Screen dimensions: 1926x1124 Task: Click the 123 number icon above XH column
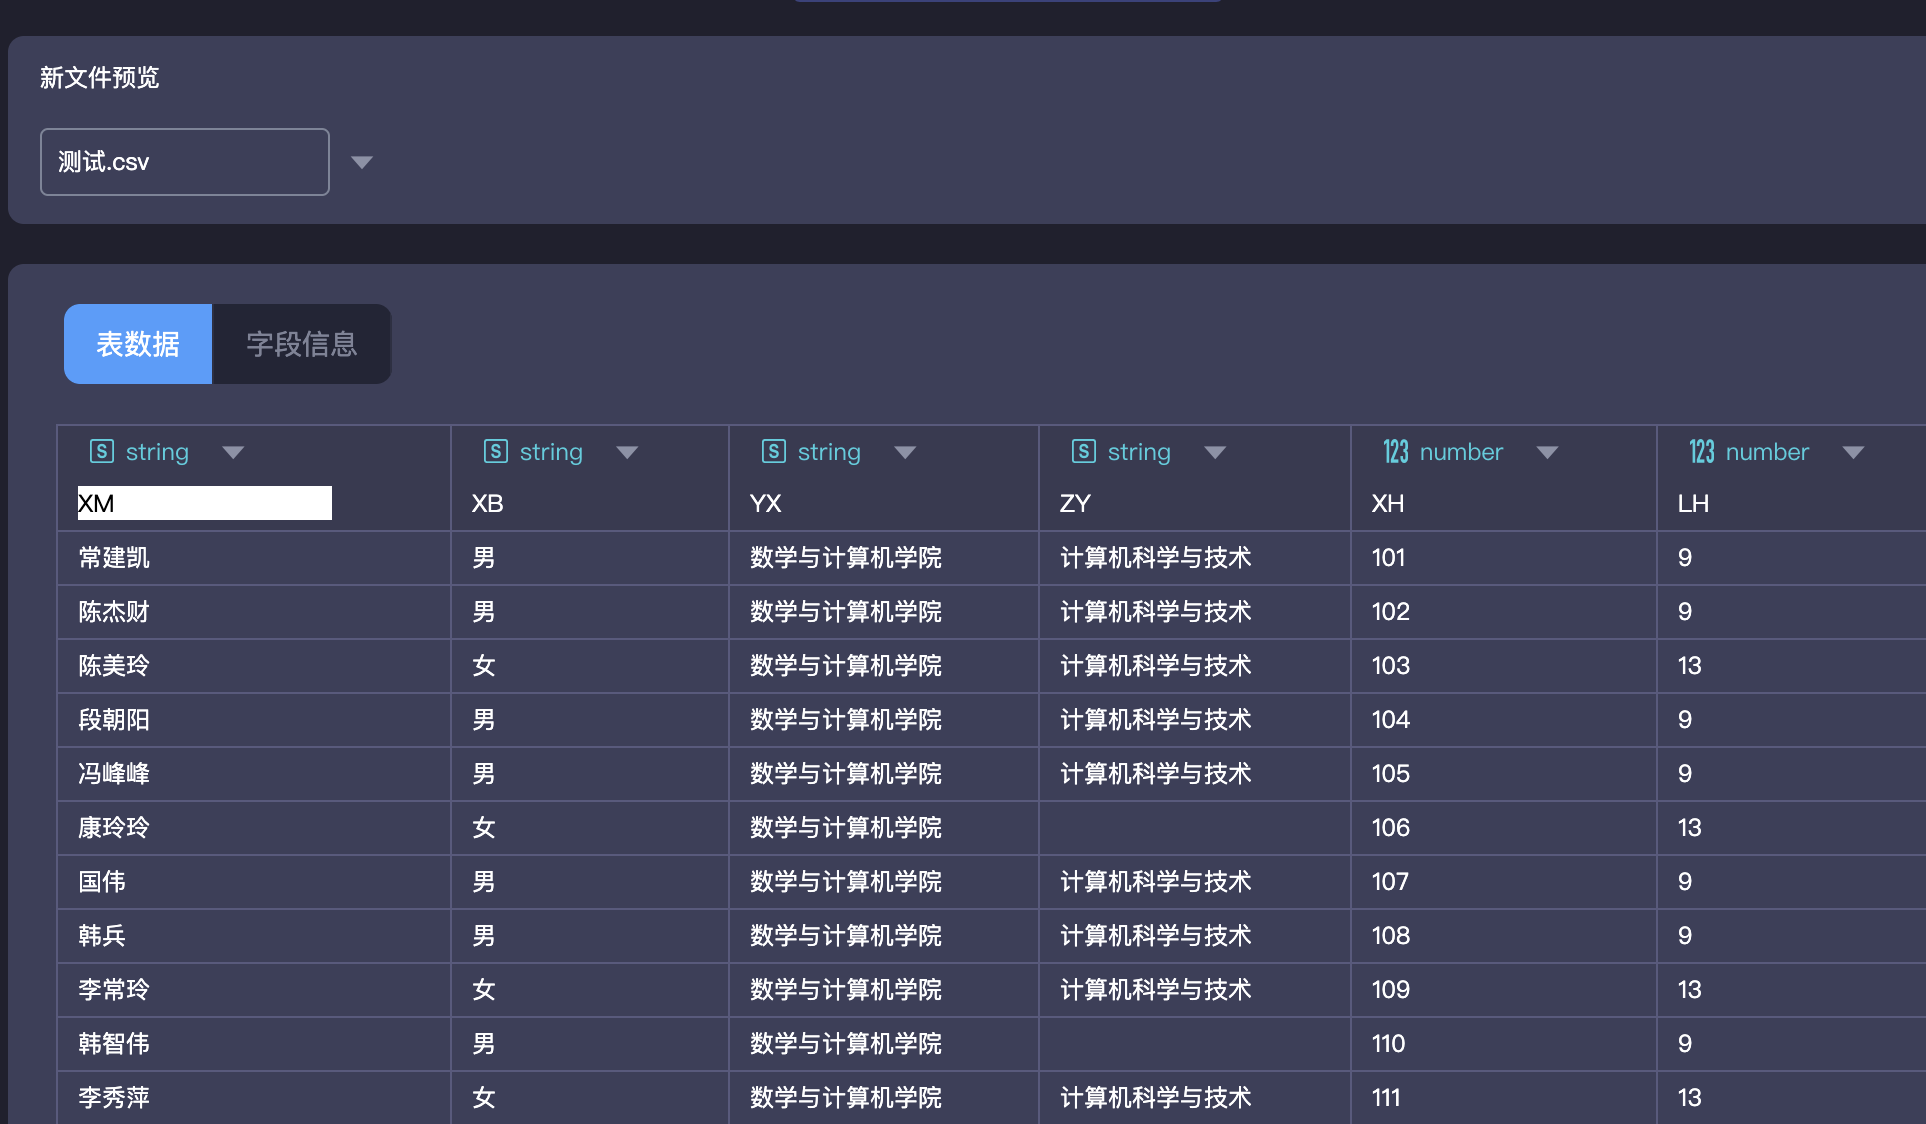(1396, 452)
